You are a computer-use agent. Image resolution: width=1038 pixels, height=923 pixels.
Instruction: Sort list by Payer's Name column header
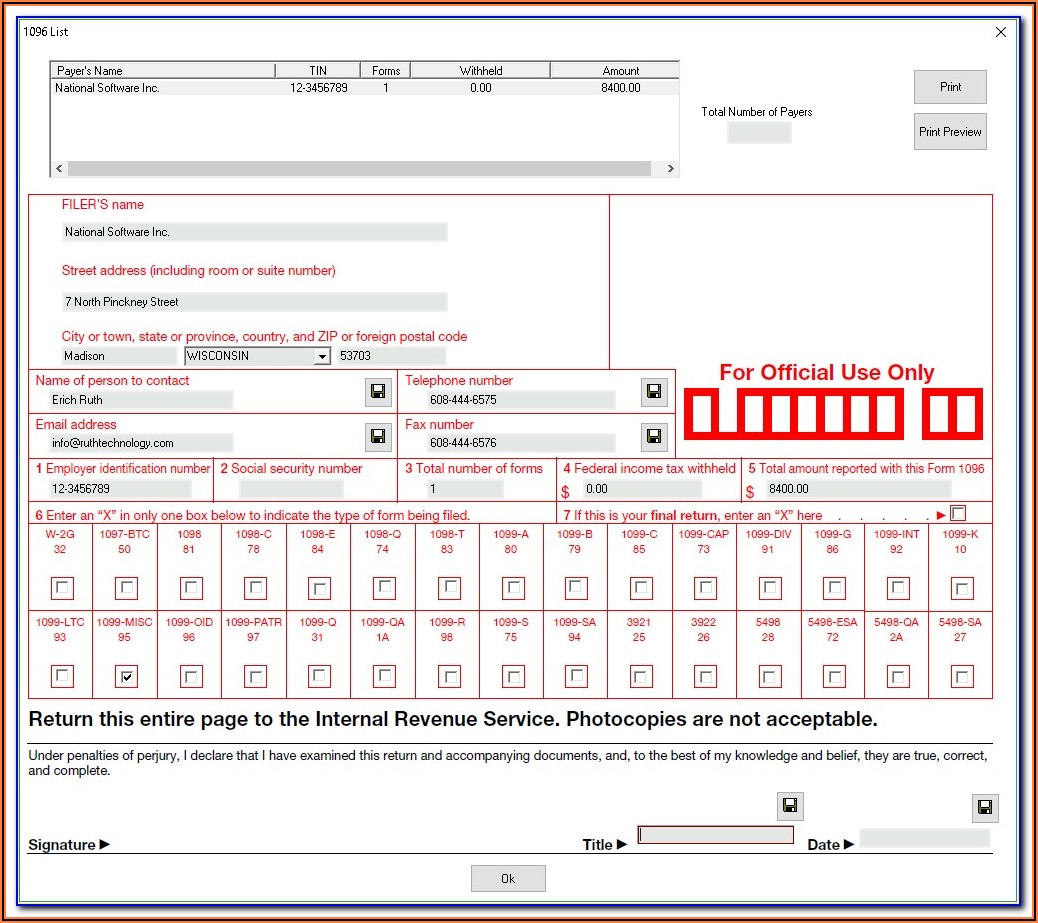pos(162,71)
